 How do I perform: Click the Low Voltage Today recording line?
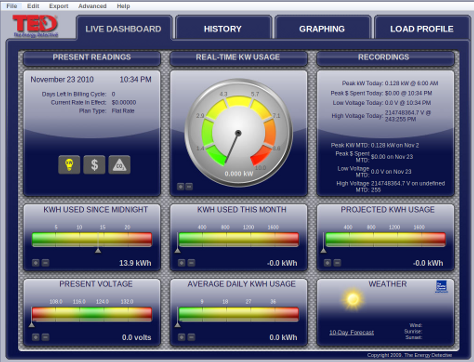[382, 103]
